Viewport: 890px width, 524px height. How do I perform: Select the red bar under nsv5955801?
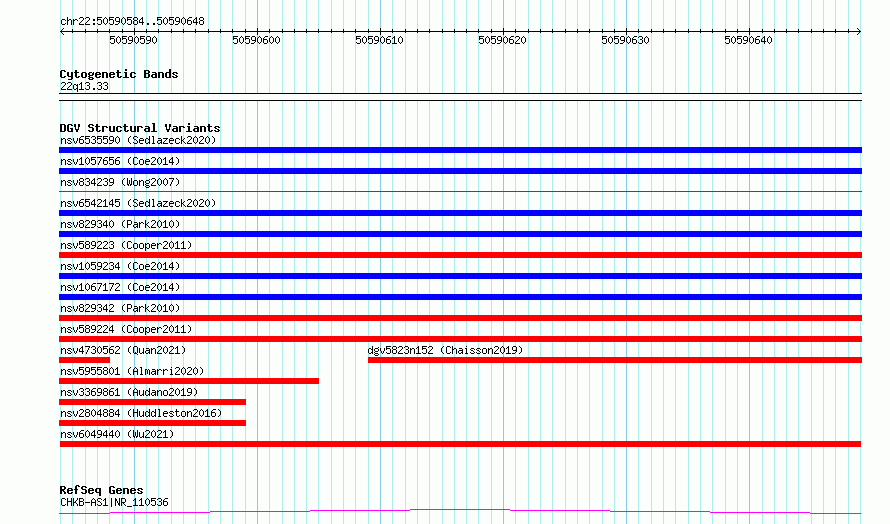tap(189, 381)
